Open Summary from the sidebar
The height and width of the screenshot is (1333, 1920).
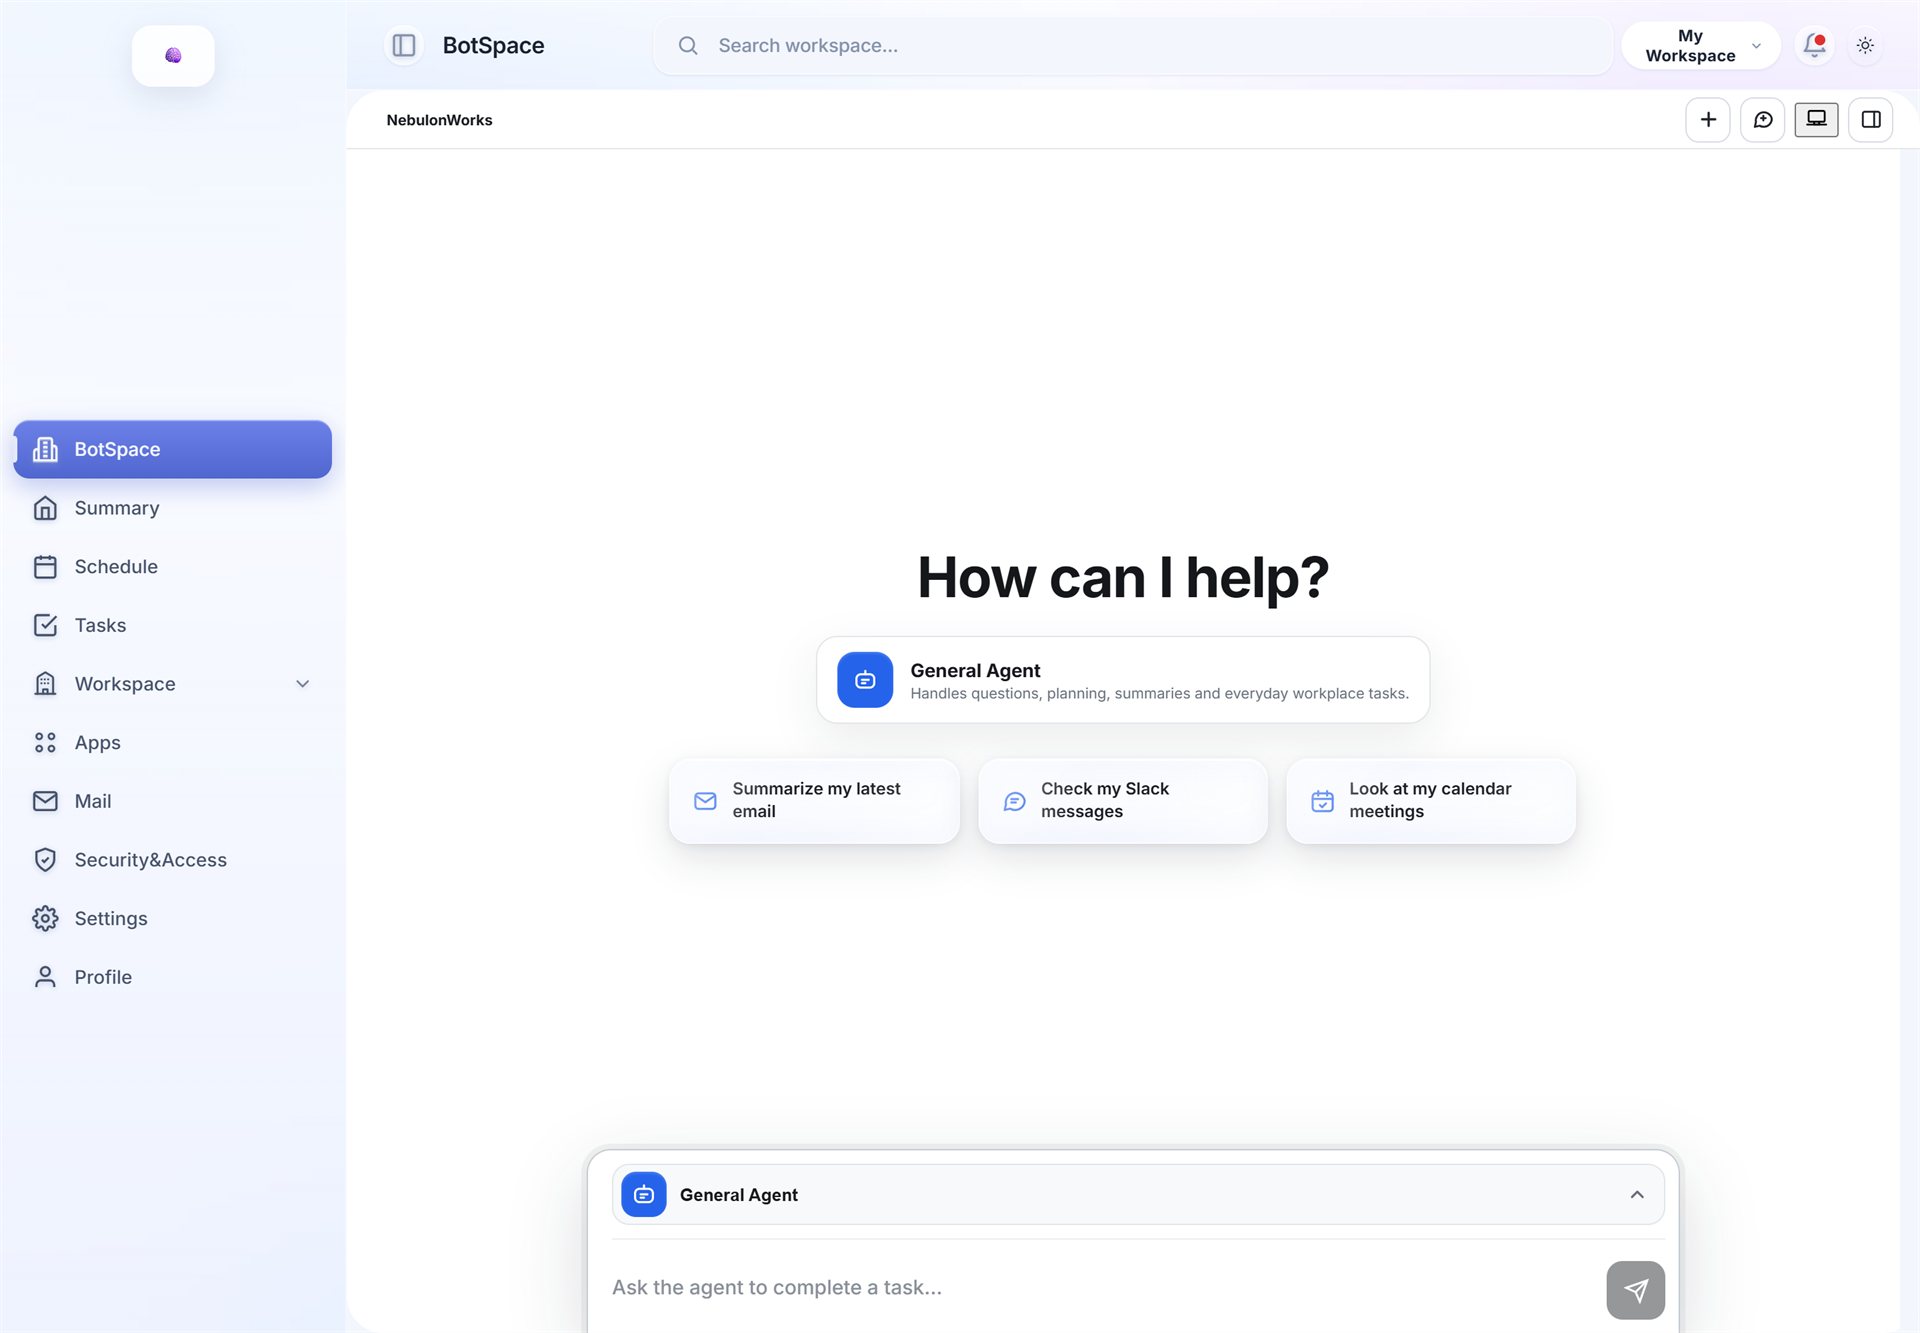(173, 508)
